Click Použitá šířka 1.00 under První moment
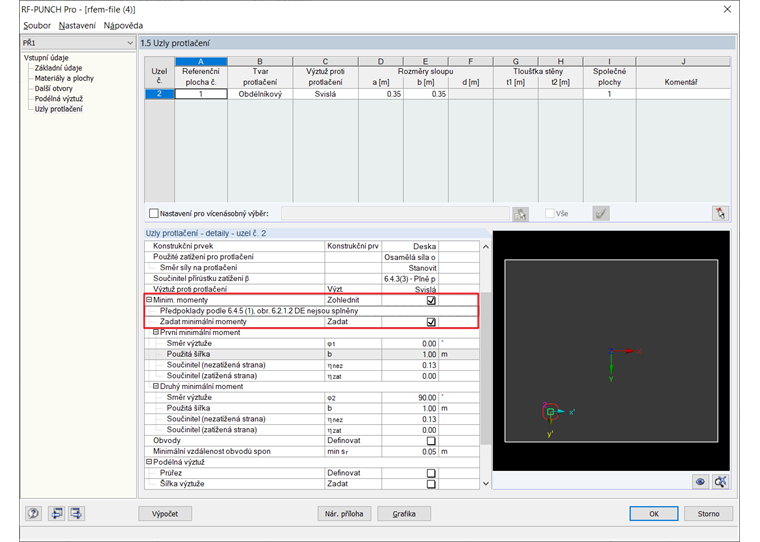 click(410, 354)
